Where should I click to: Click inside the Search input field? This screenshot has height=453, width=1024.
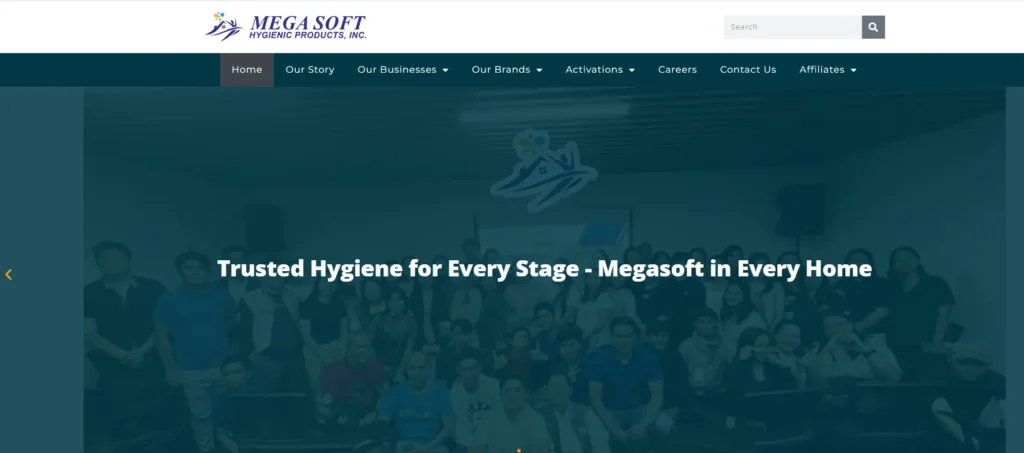[792, 27]
